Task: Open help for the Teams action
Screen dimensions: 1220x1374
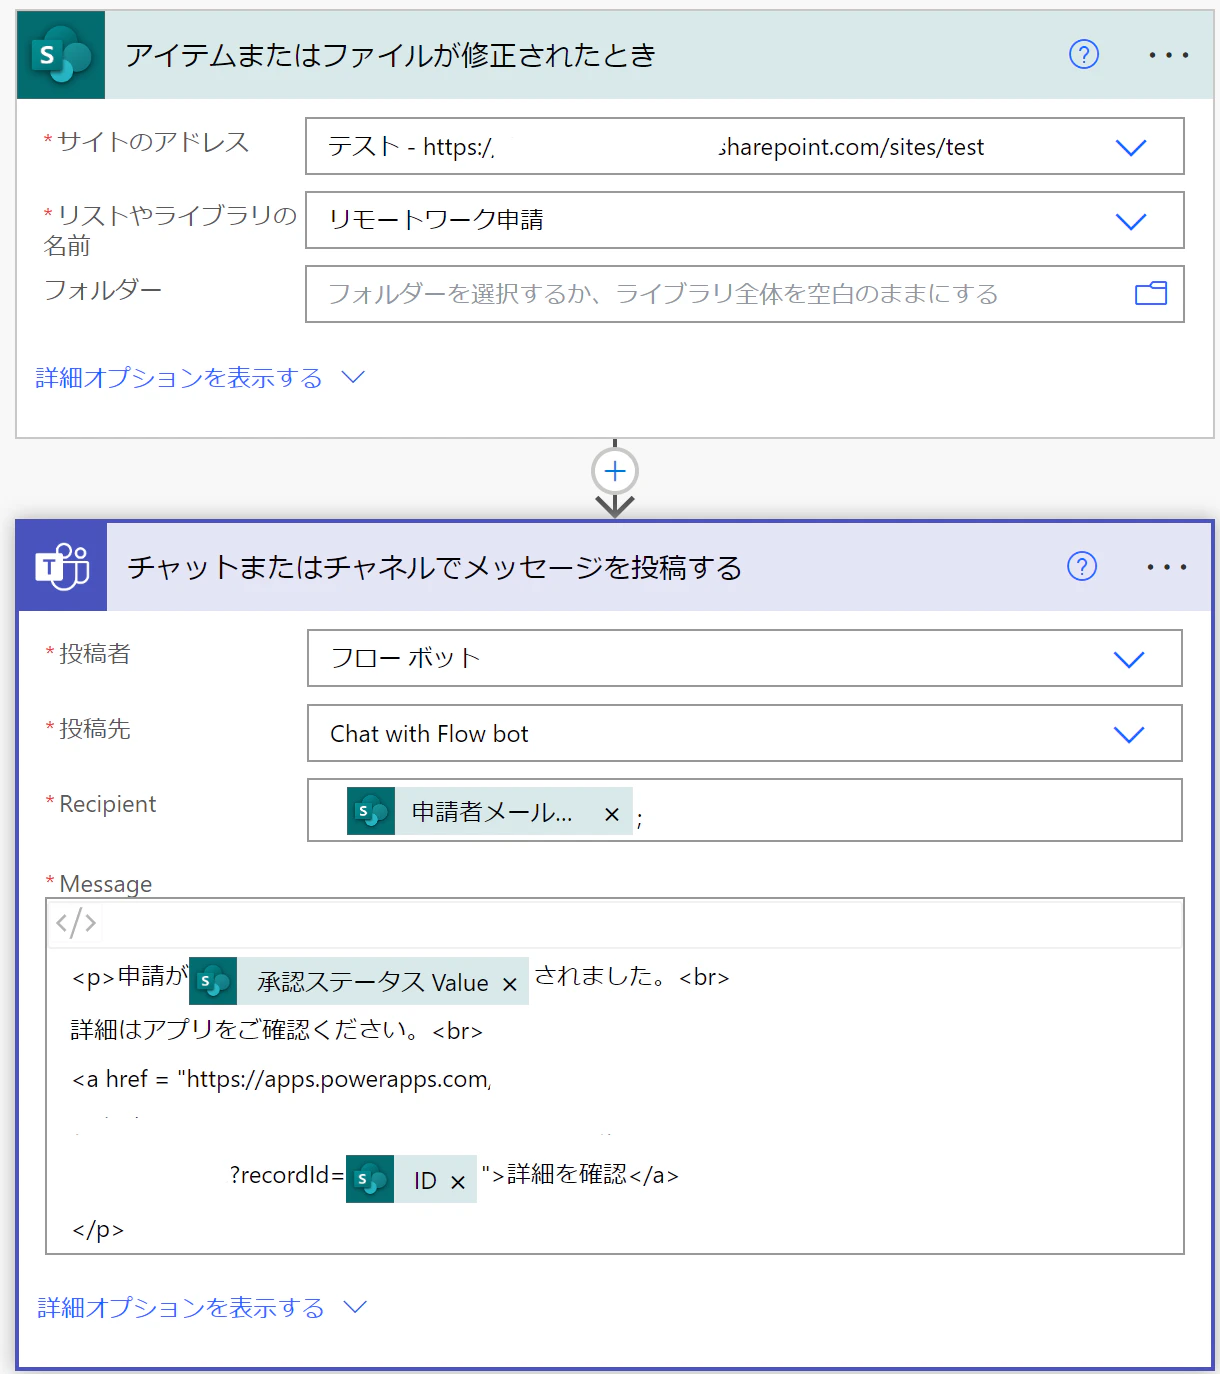Action: click(1082, 566)
